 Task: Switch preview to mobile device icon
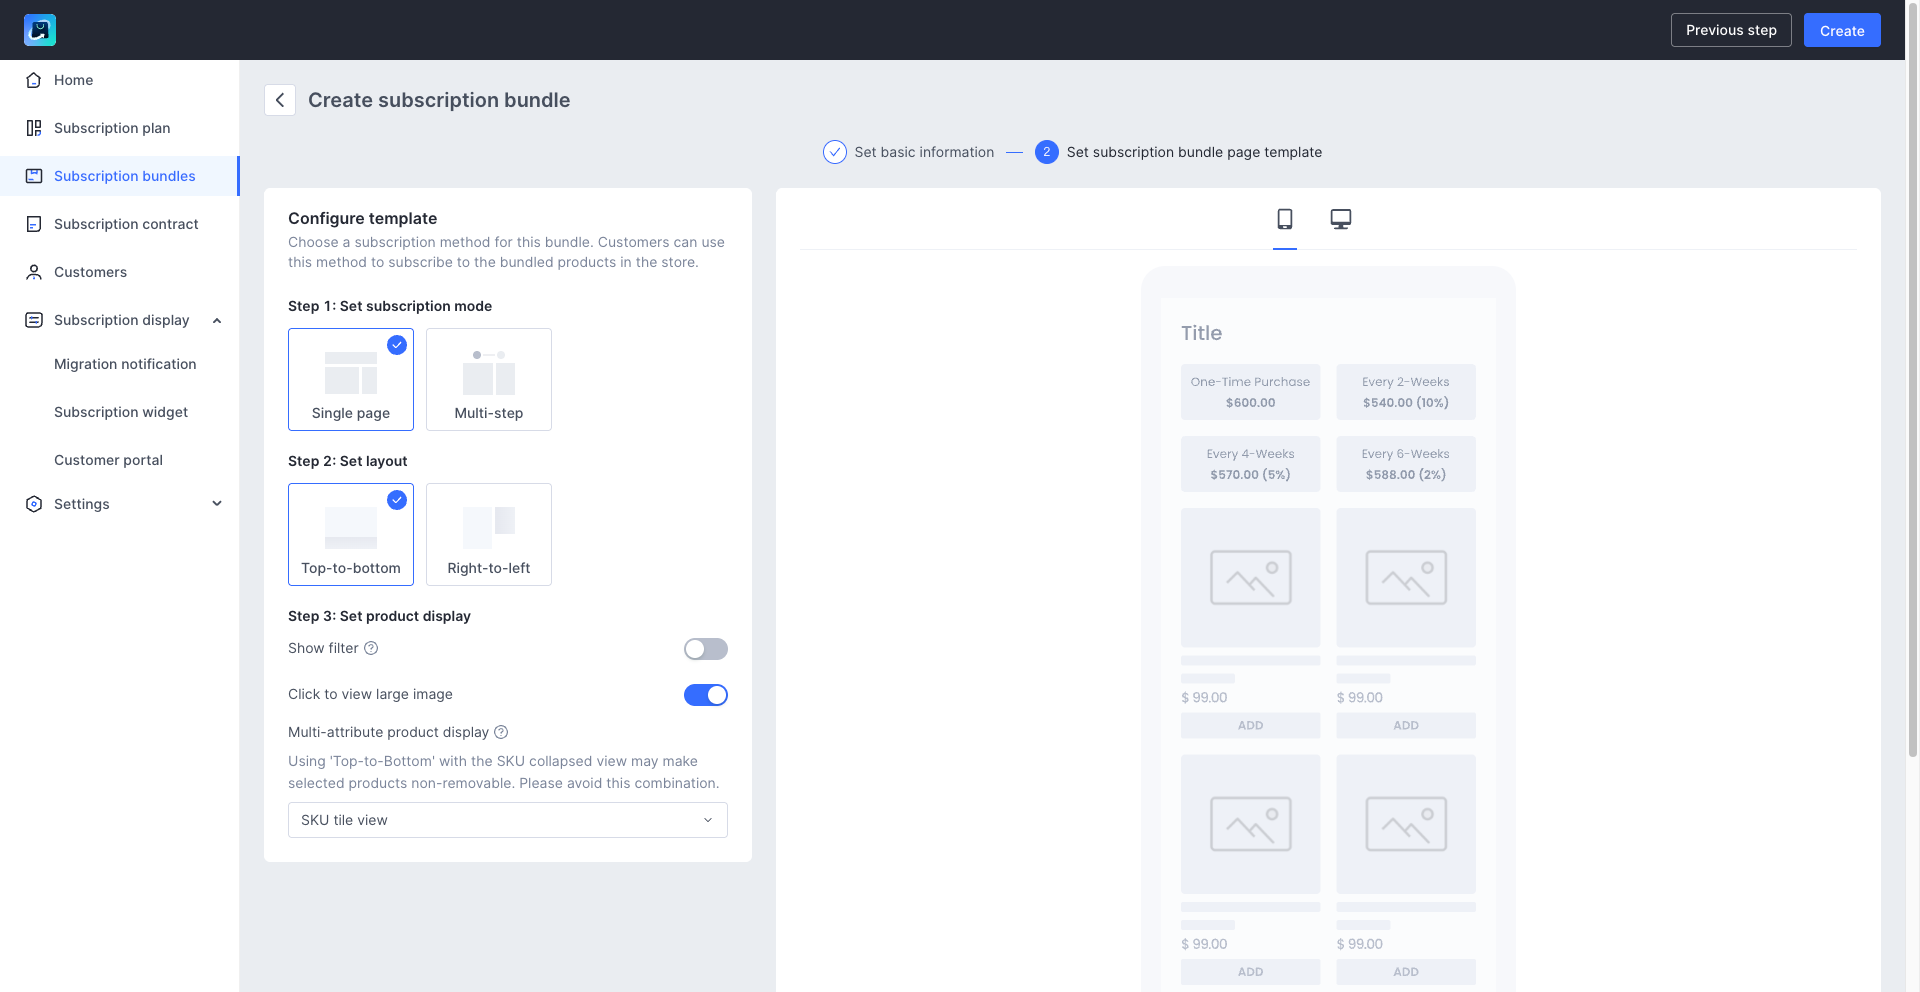(x=1285, y=219)
